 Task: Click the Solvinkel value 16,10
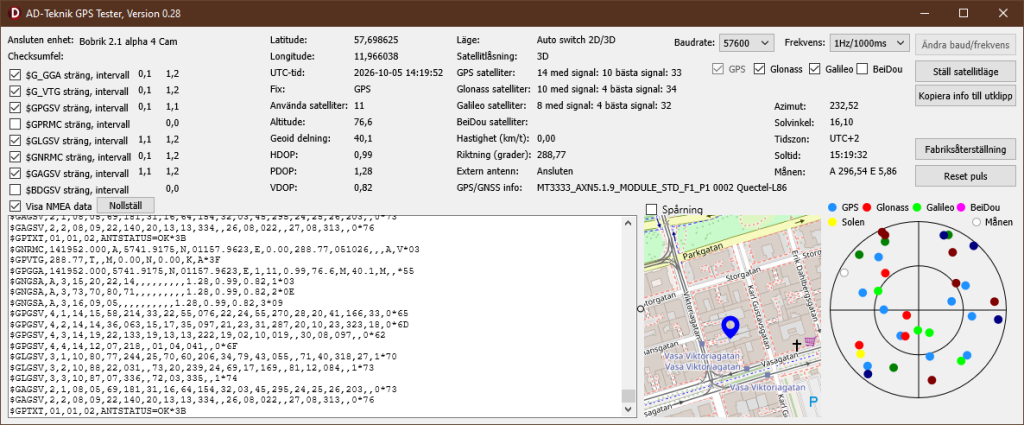(841, 122)
